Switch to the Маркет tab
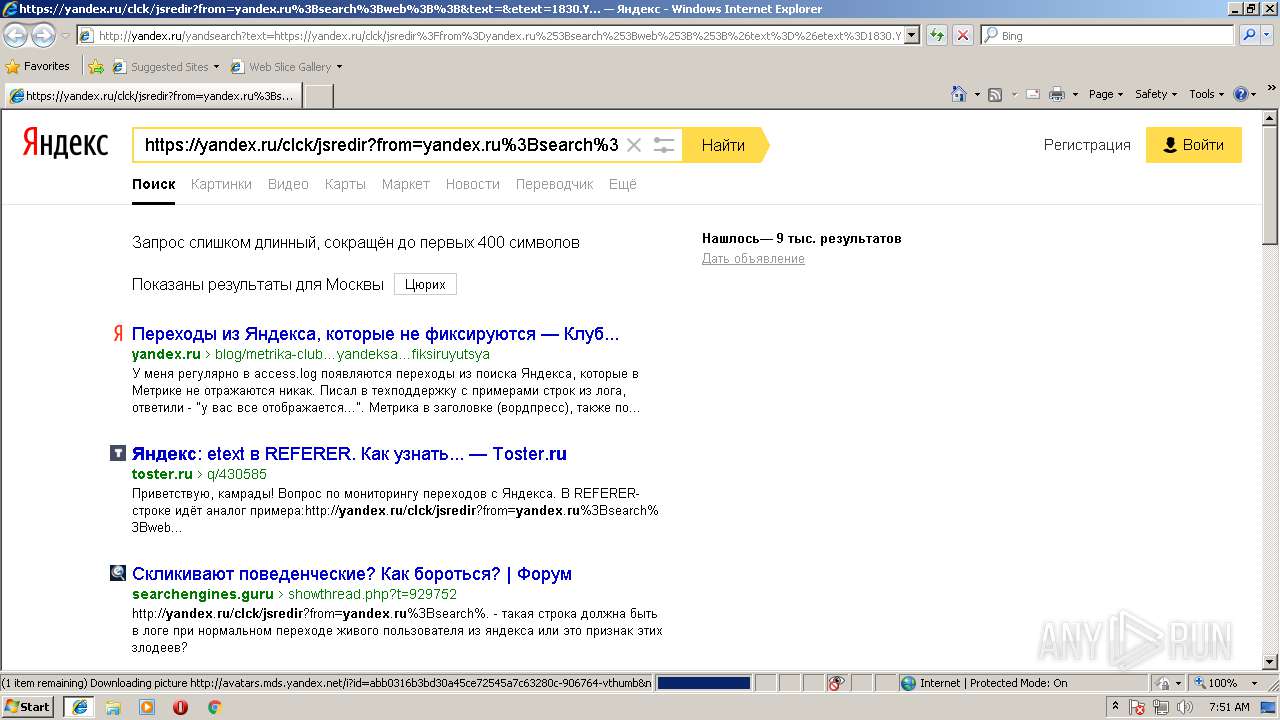This screenshot has width=1280, height=720. pos(406,184)
